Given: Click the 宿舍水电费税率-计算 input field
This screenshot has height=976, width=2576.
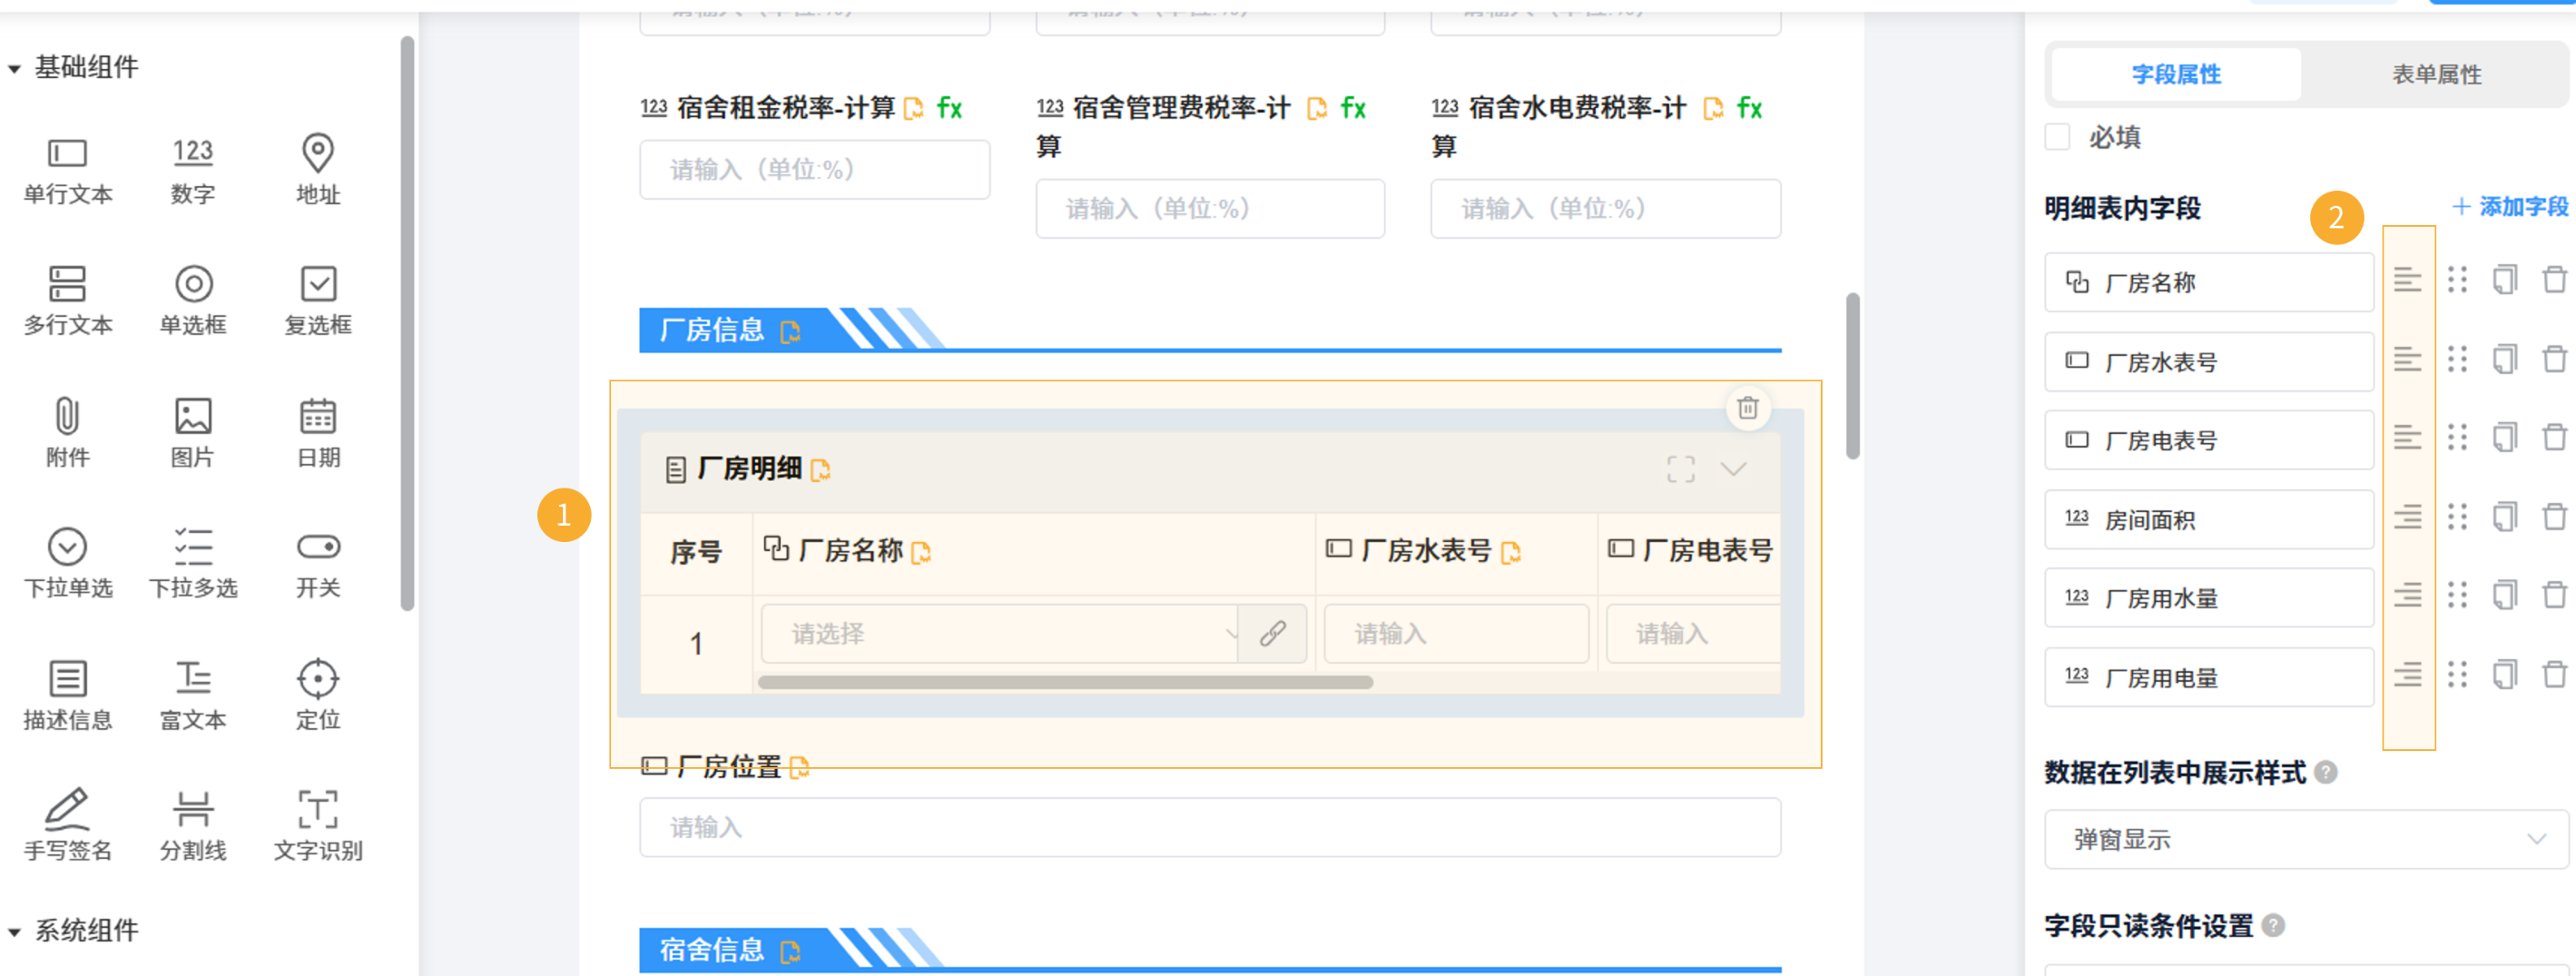Looking at the screenshot, I should coord(1605,208).
